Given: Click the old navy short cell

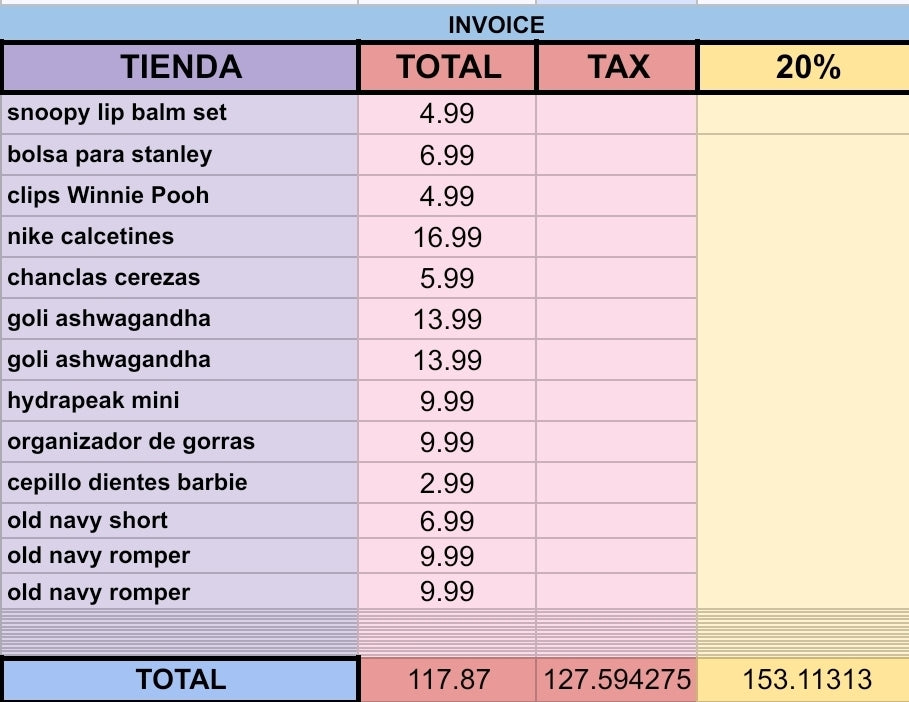Looking at the screenshot, I should pos(180,520).
